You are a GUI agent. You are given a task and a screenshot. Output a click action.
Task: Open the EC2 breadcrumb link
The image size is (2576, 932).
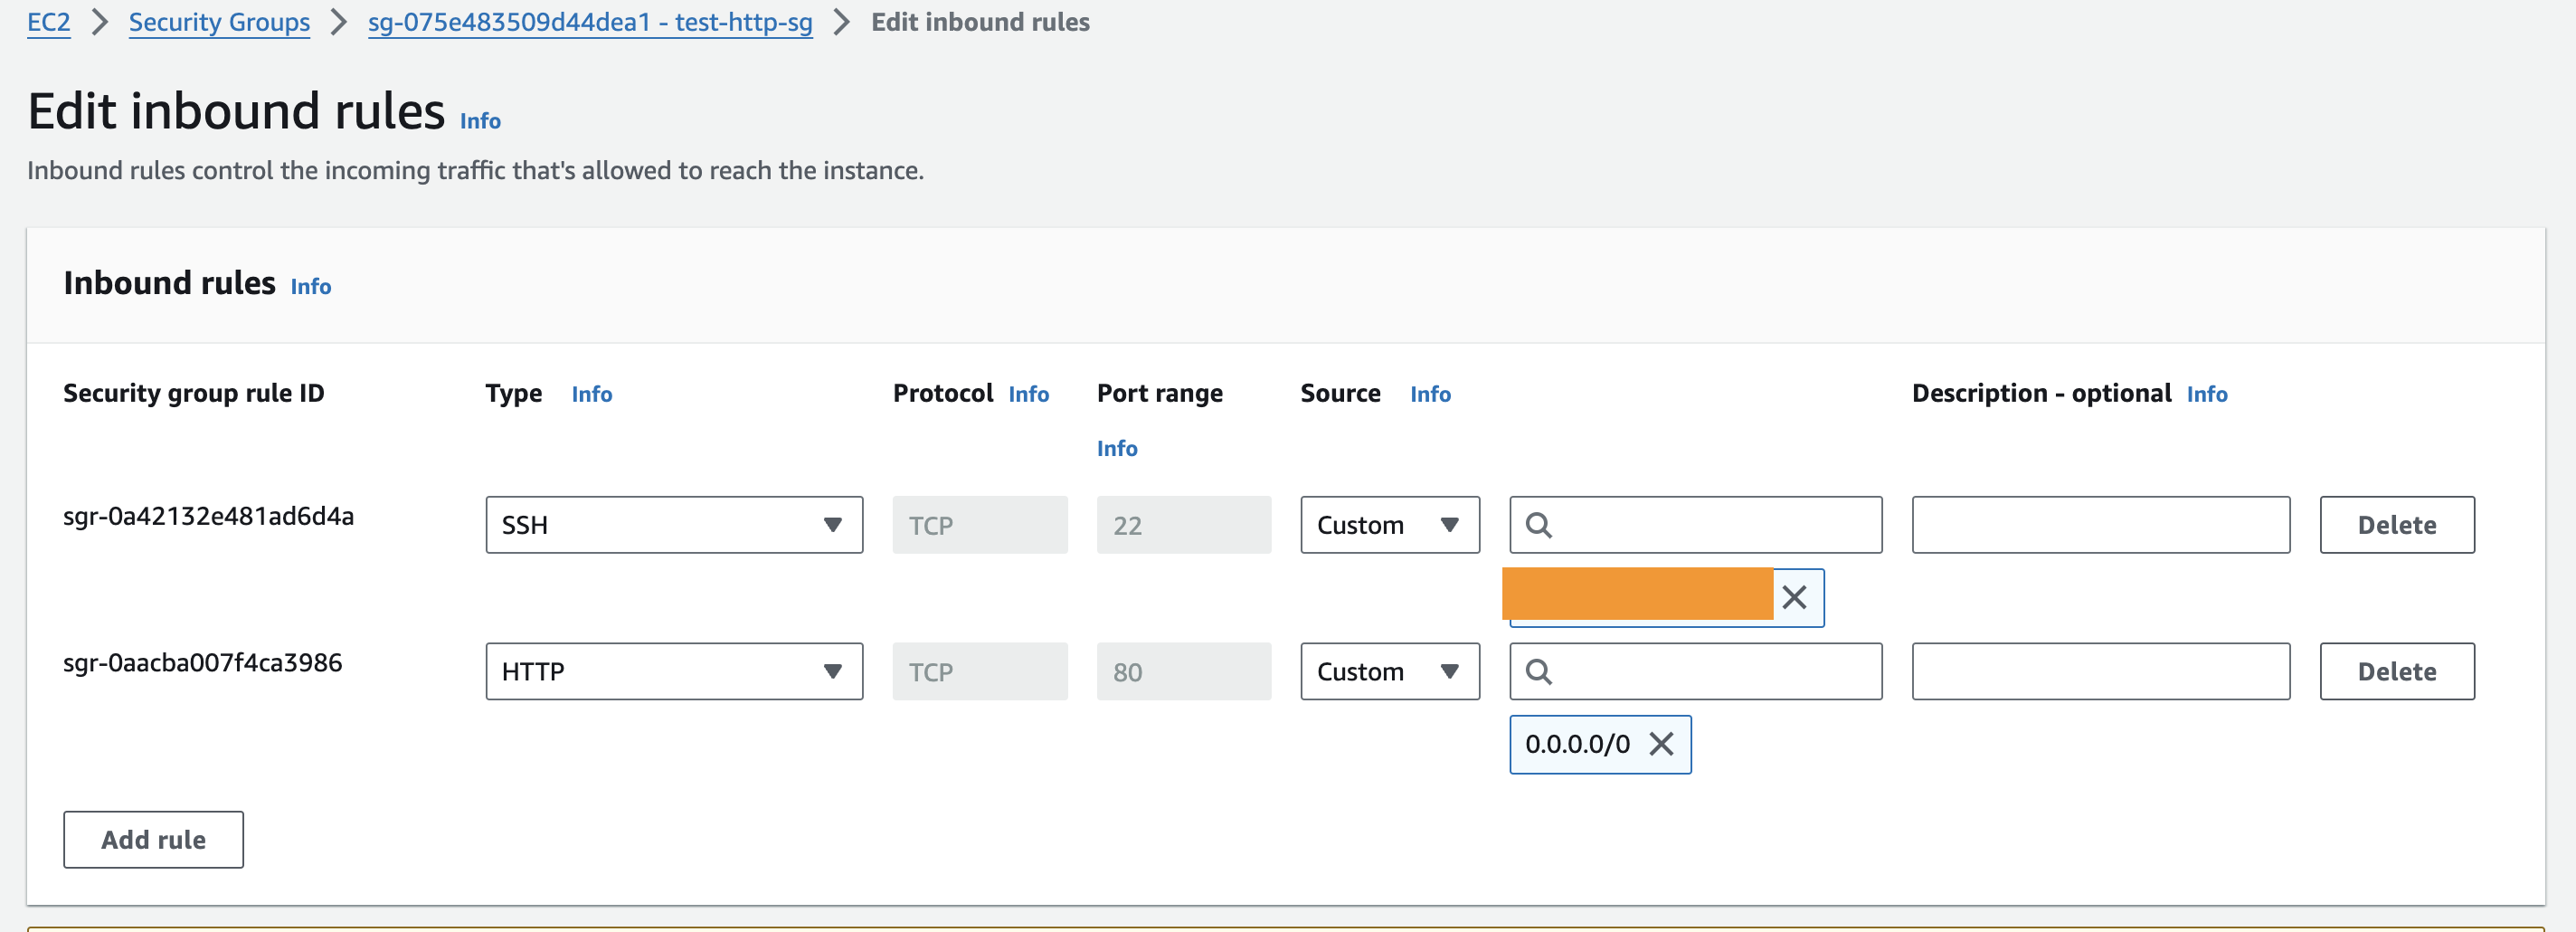[49, 22]
